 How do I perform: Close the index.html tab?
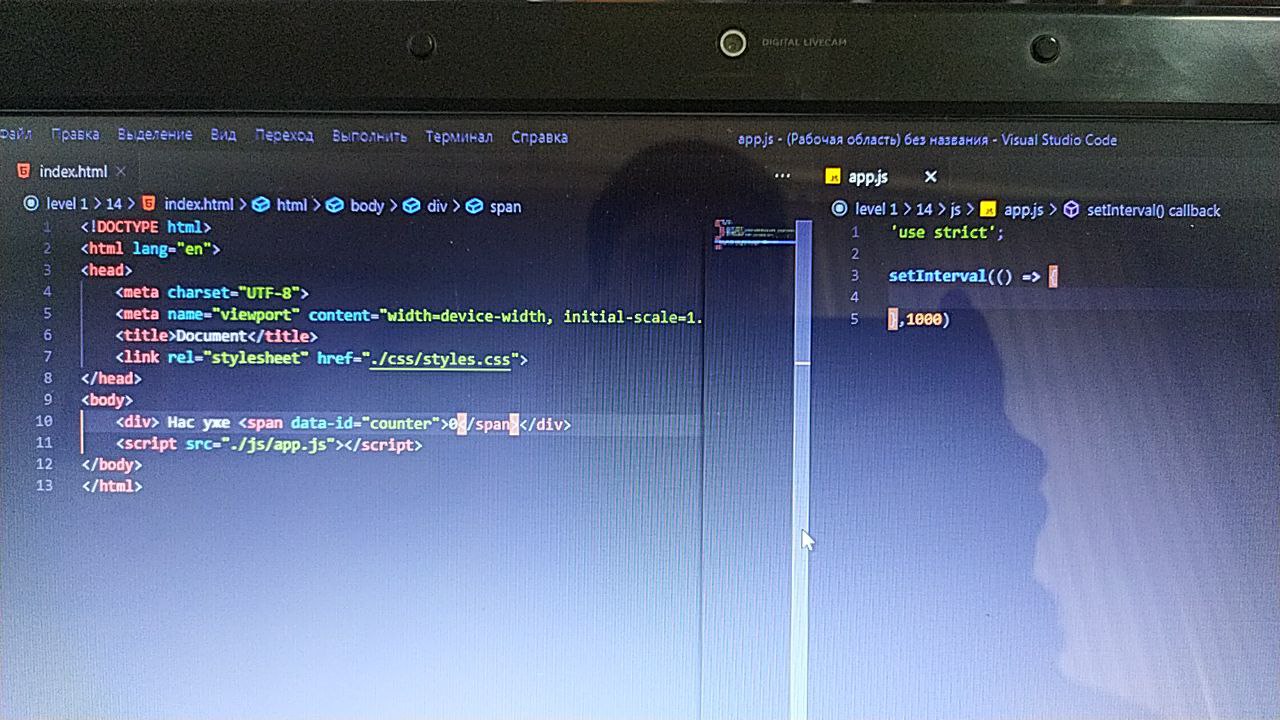(x=121, y=172)
